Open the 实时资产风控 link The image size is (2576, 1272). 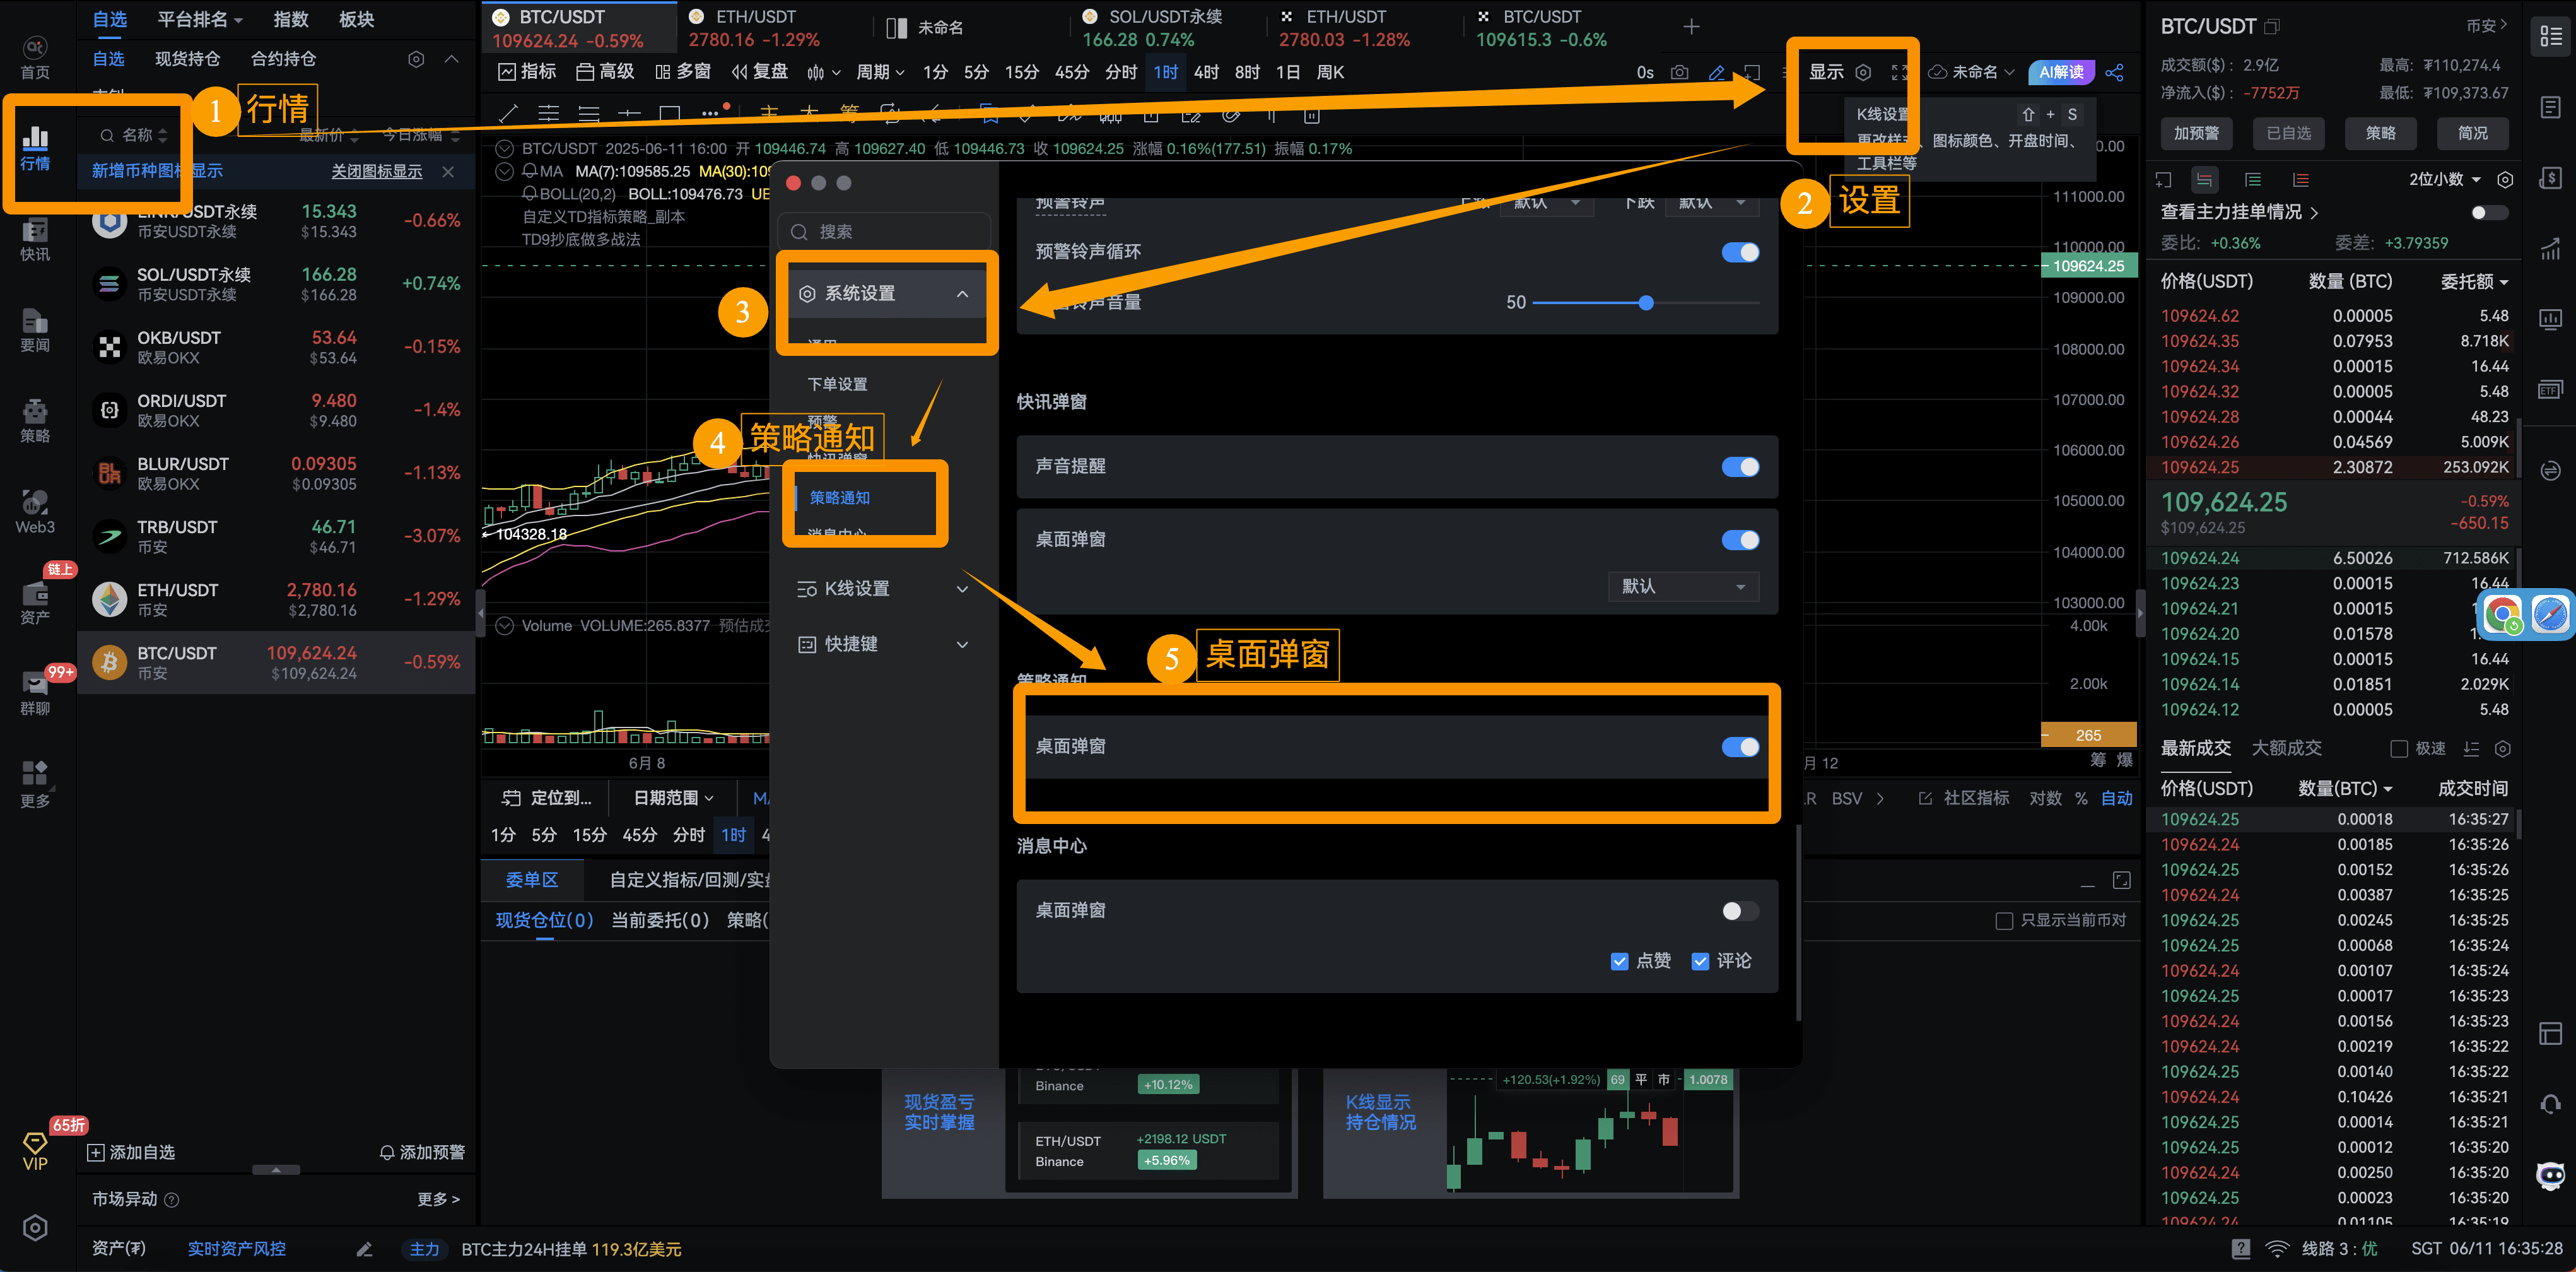click(x=237, y=1249)
